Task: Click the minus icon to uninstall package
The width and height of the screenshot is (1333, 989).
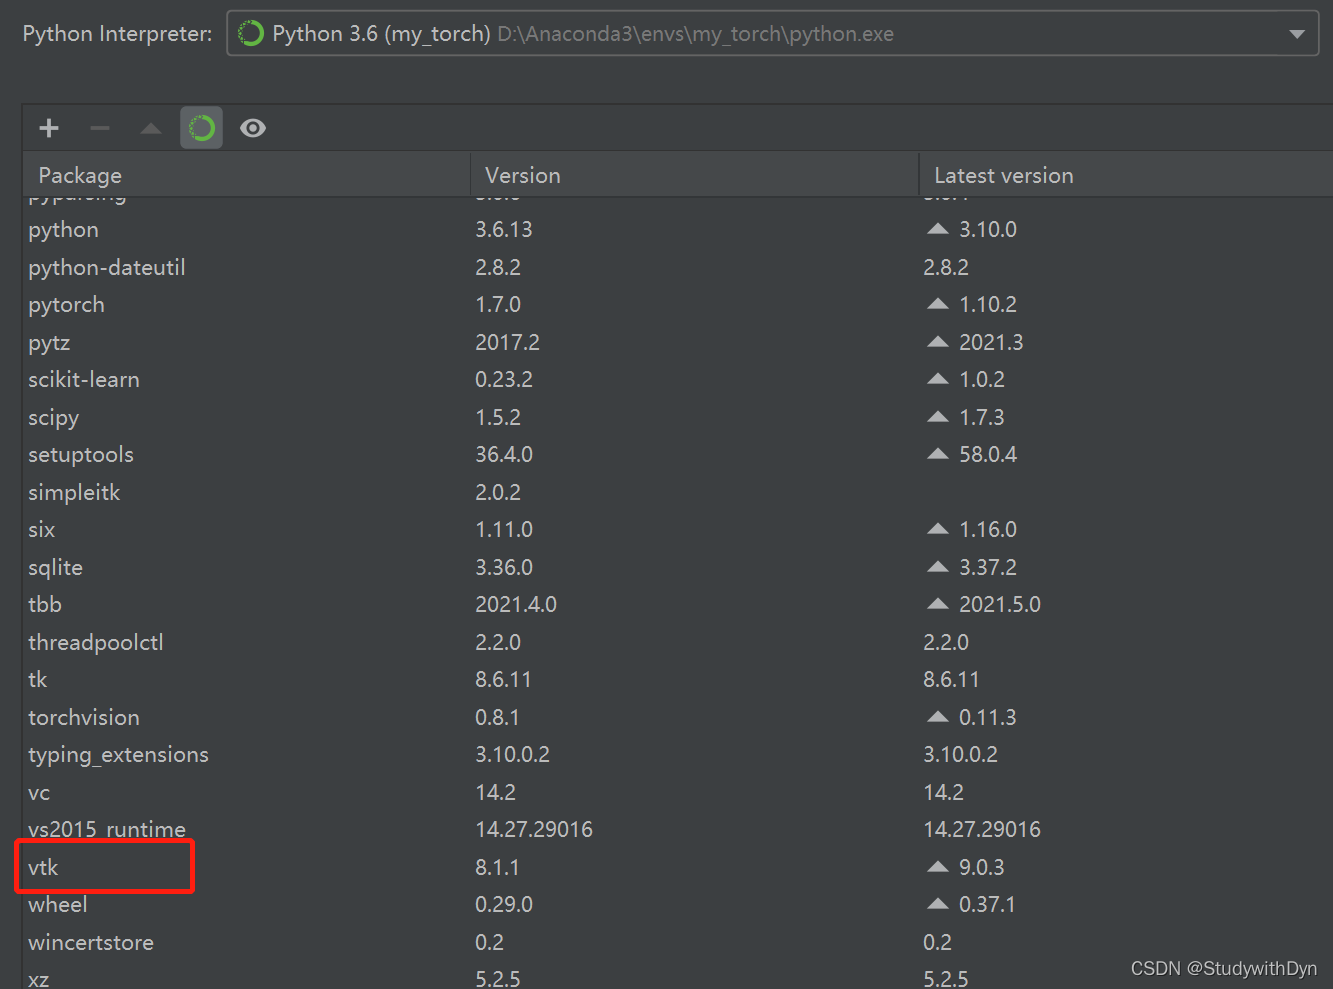Action: (x=100, y=128)
